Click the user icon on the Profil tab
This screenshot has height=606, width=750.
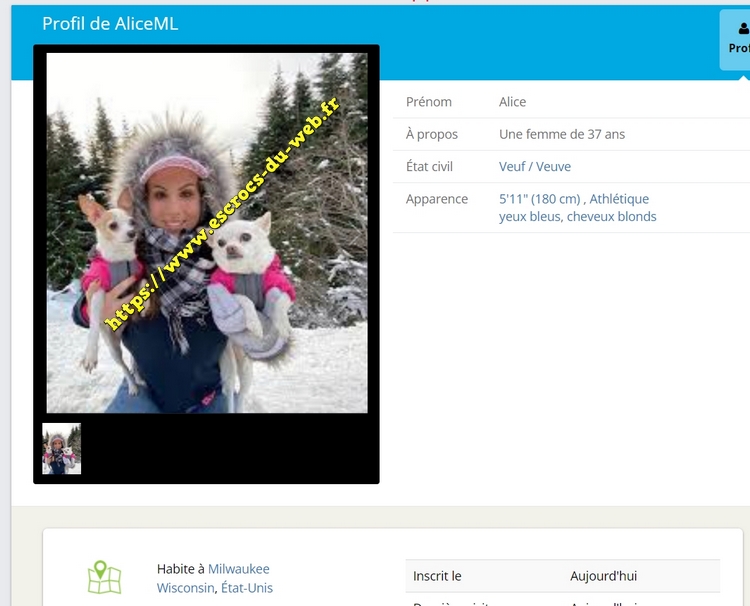(741, 28)
